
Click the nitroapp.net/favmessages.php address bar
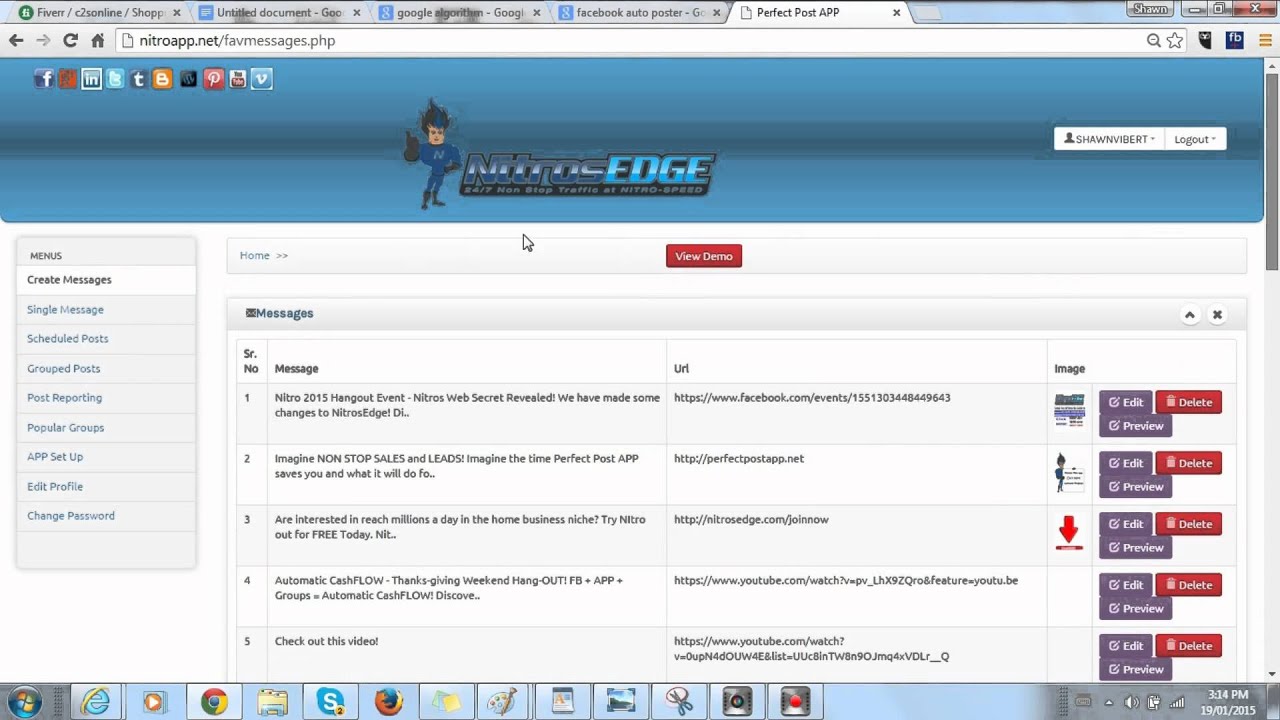tap(640, 40)
